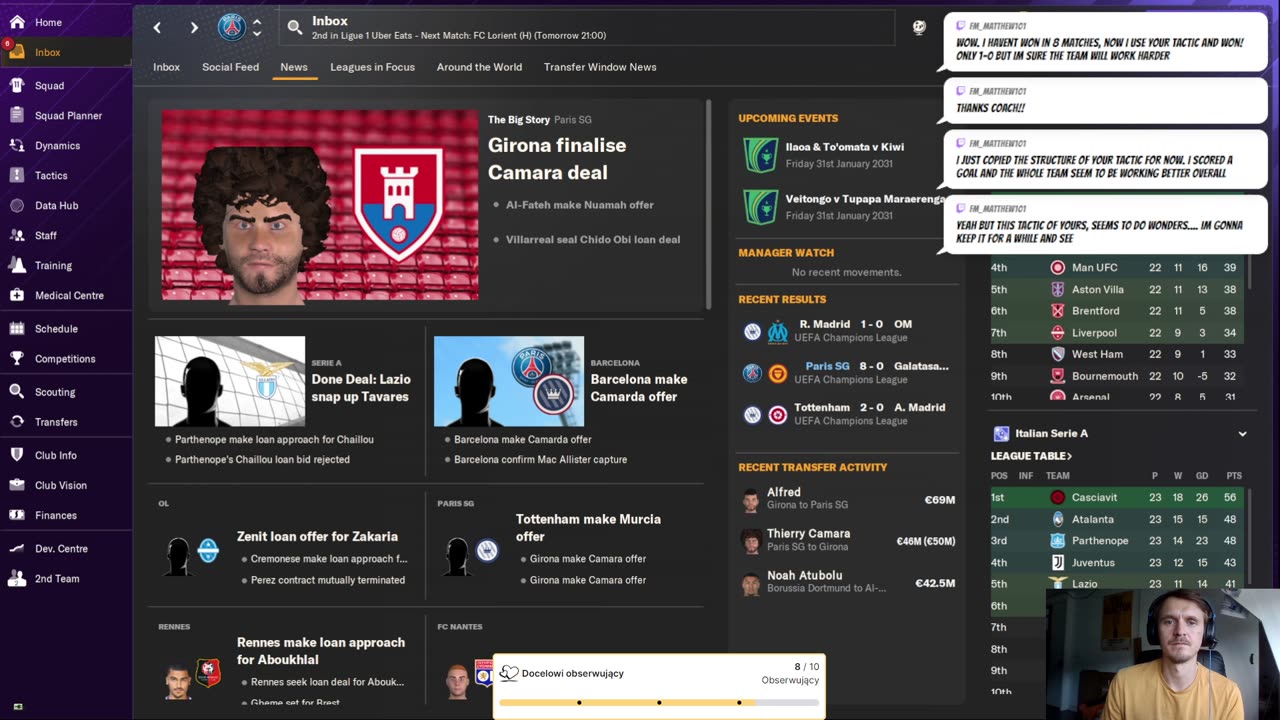Viewport: 1280px width, 720px height.
Task: Open Alfred transfer to Paris SG entry
Action: [x=848, y=499]
